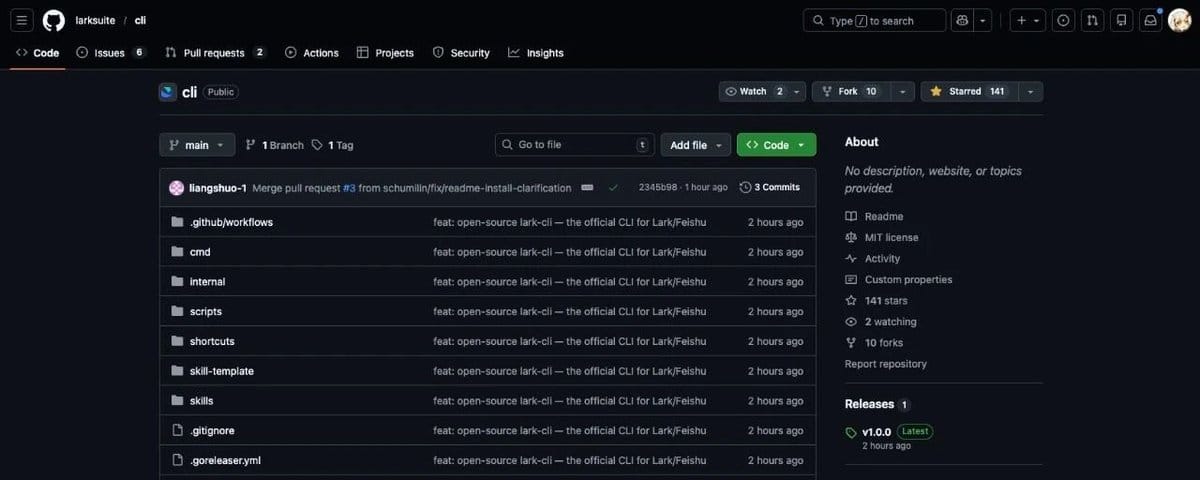Open the user profile avatar menu
Screen dimensions: 1200x480
[1179, 20]
